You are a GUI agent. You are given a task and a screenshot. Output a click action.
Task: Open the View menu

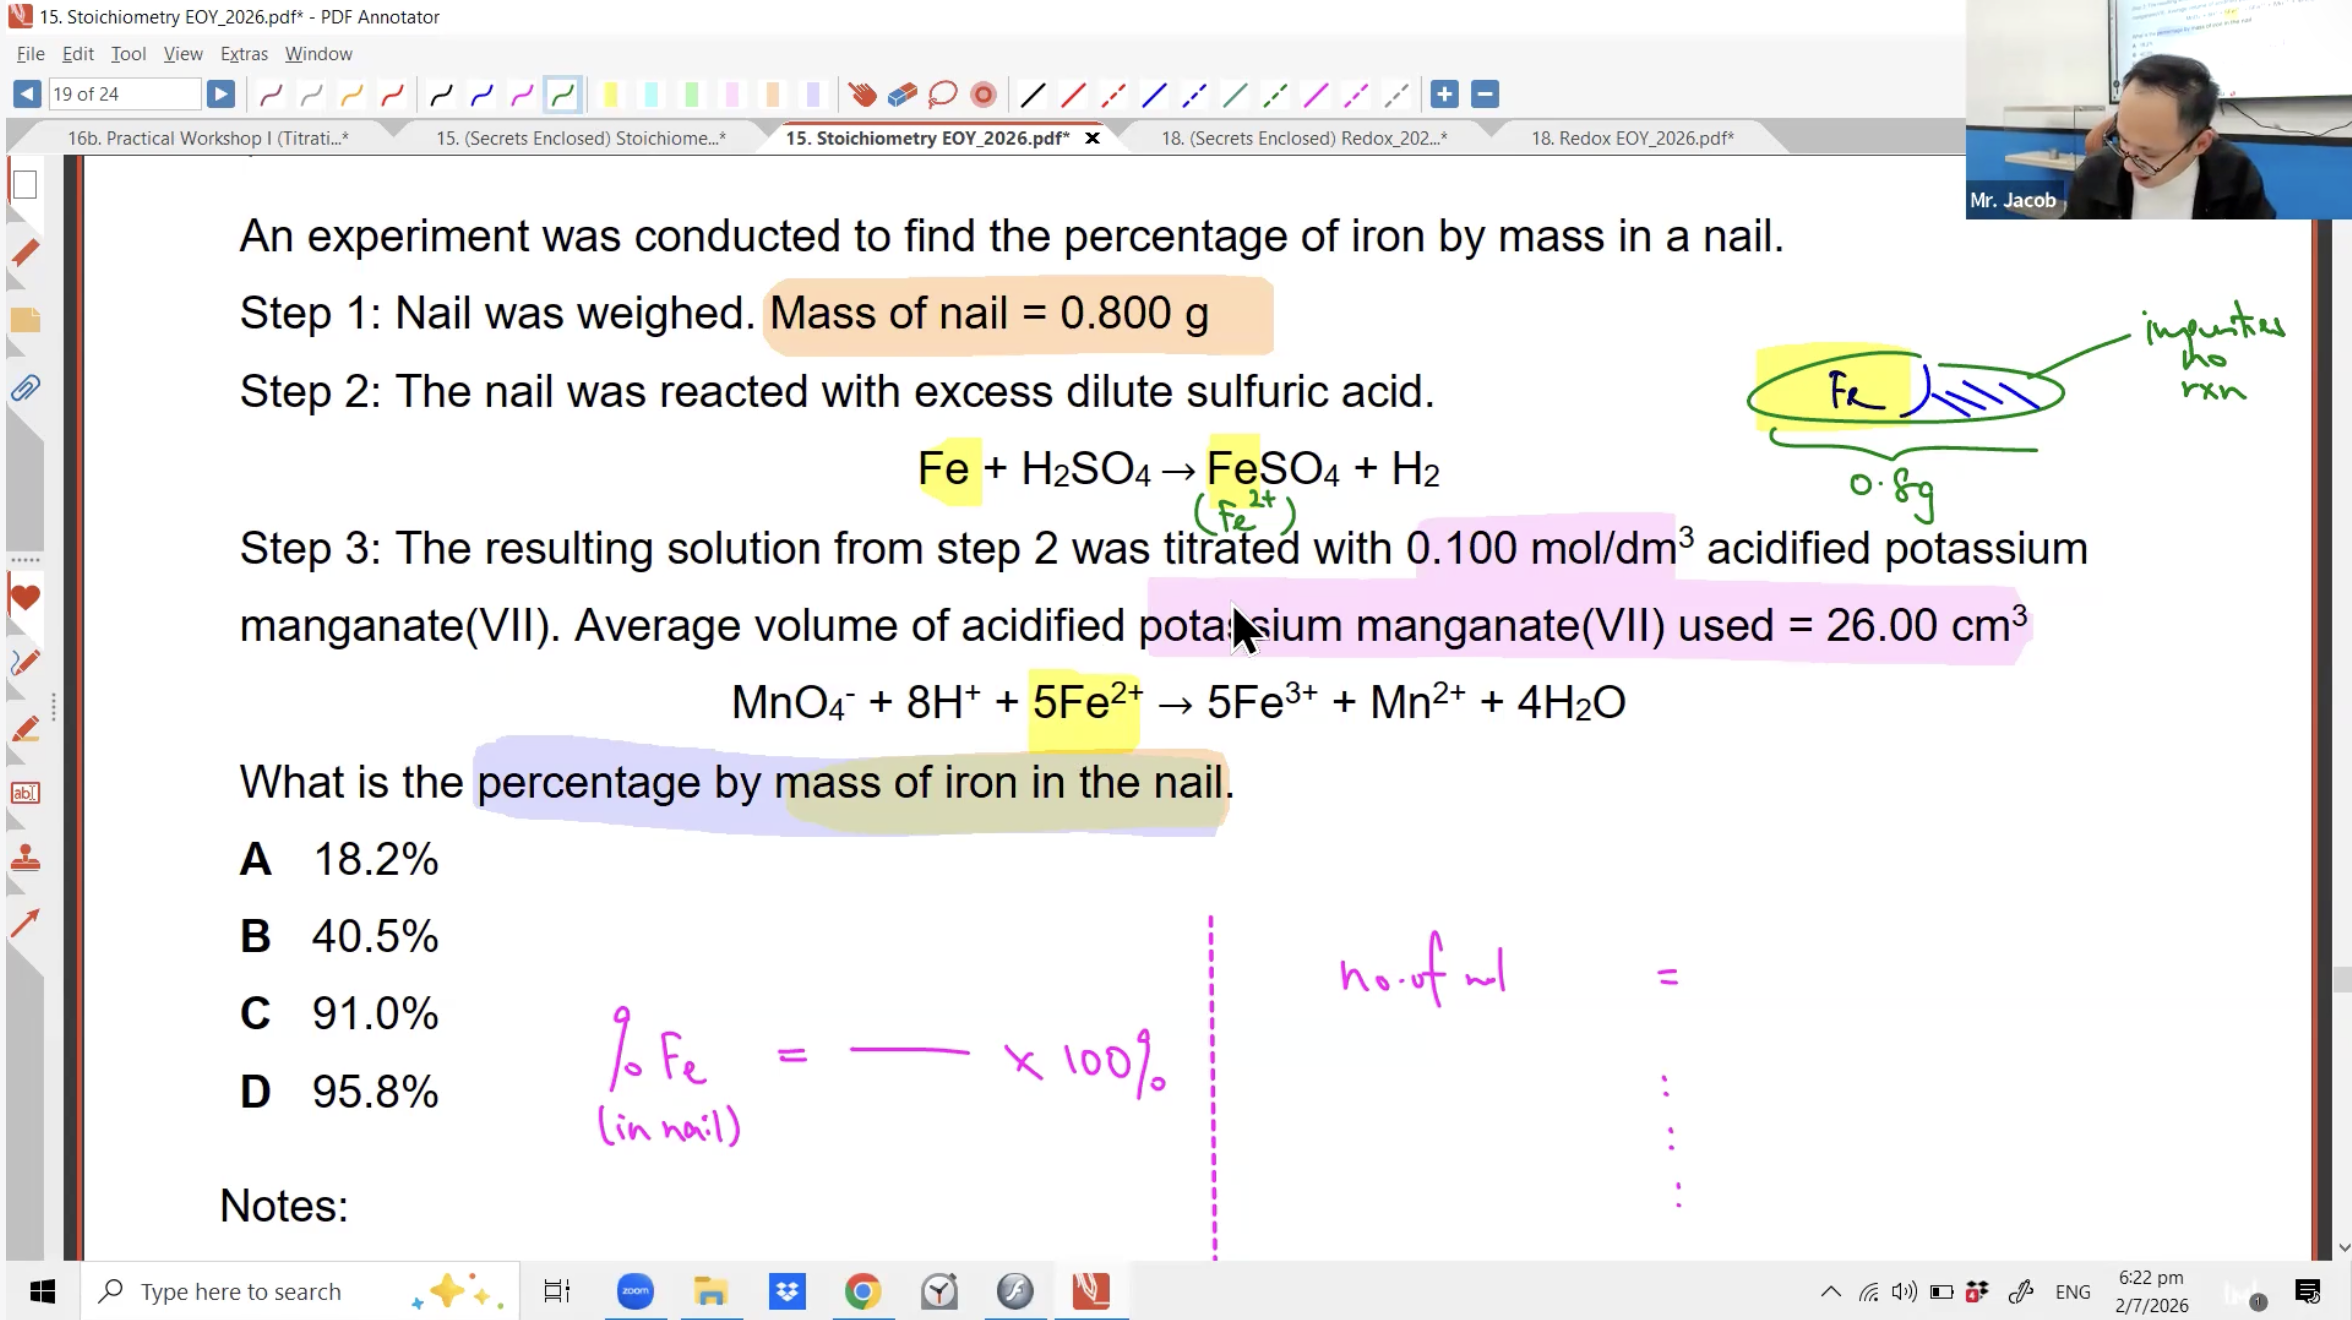pyautogui.click(x=183, y=54)
